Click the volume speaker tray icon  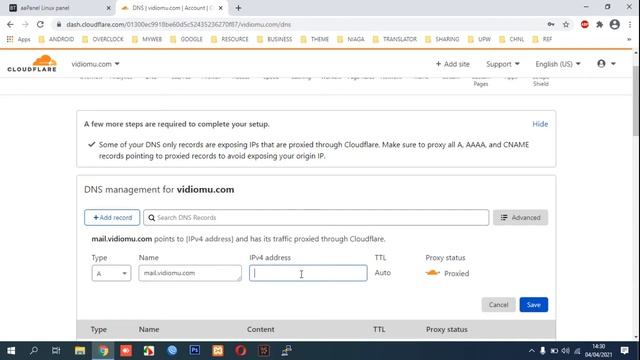click(x=565, y=351)
